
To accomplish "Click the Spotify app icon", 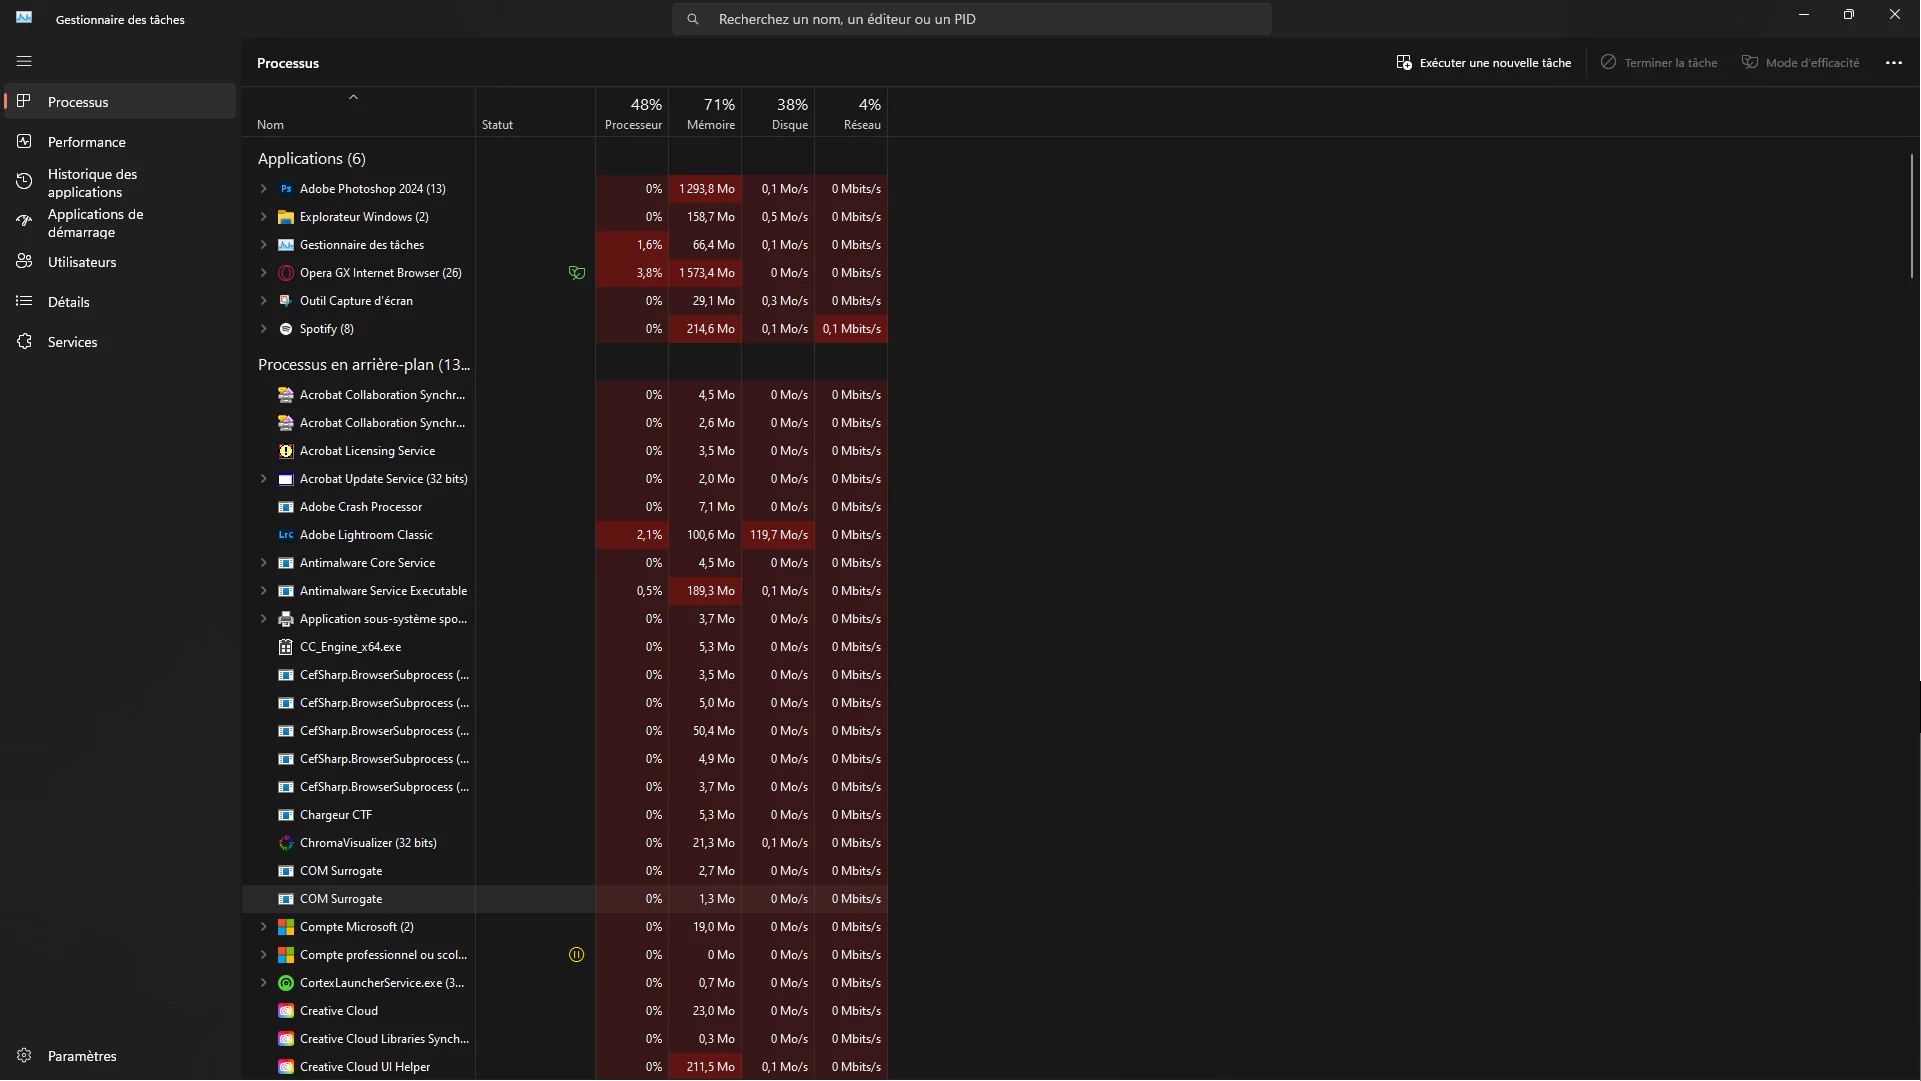I will point(286,329).
